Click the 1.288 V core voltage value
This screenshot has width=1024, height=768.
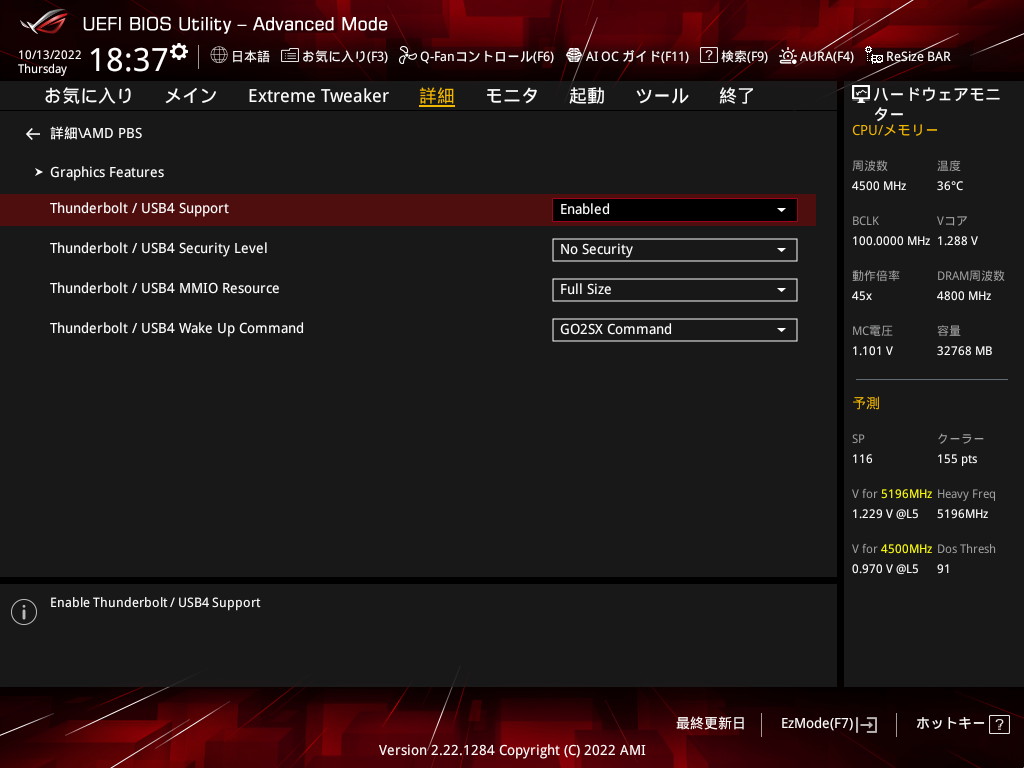coord(957,241)
